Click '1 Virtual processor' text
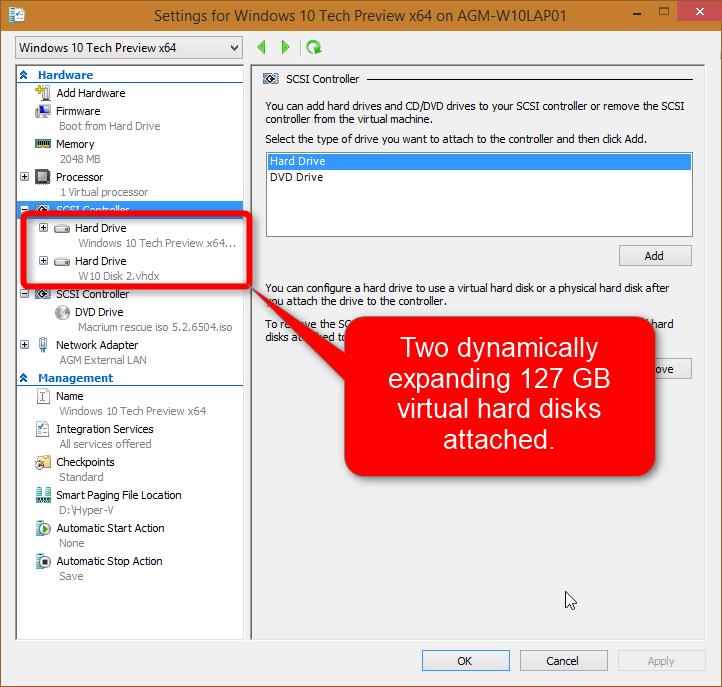Viewport: 722px width, 687px height. [x=104, y=192]
